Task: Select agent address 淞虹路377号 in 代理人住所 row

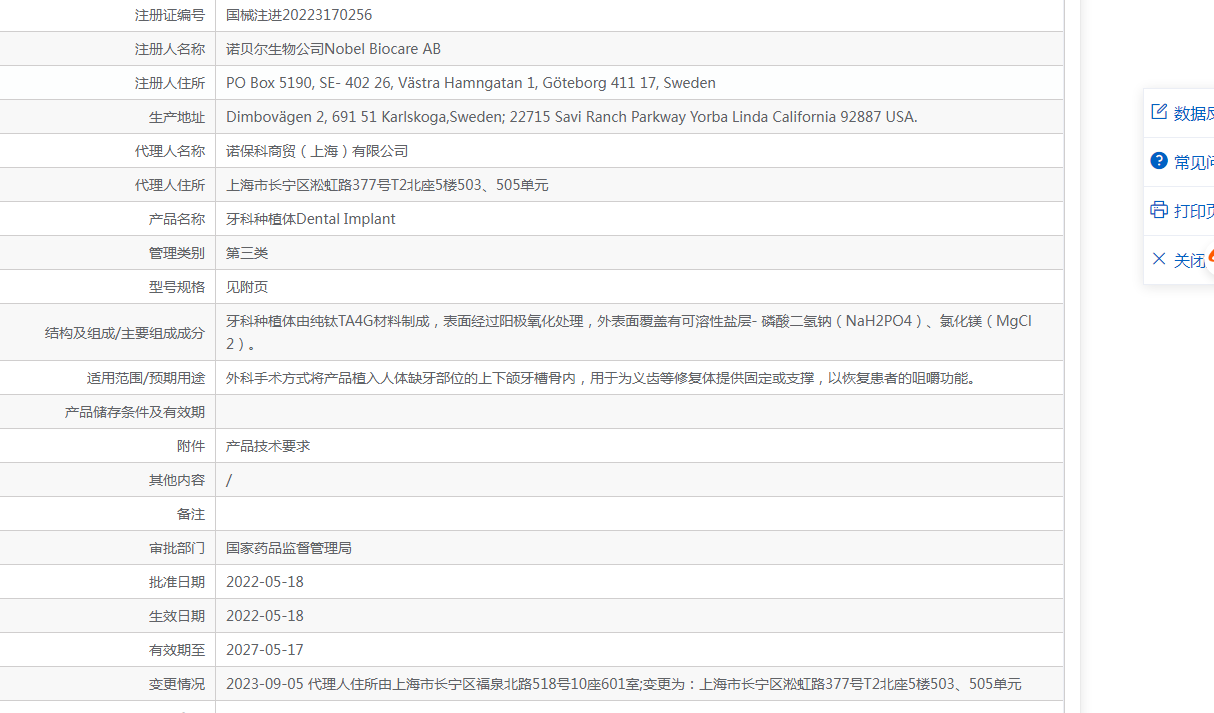Action: tap(387, 185)
